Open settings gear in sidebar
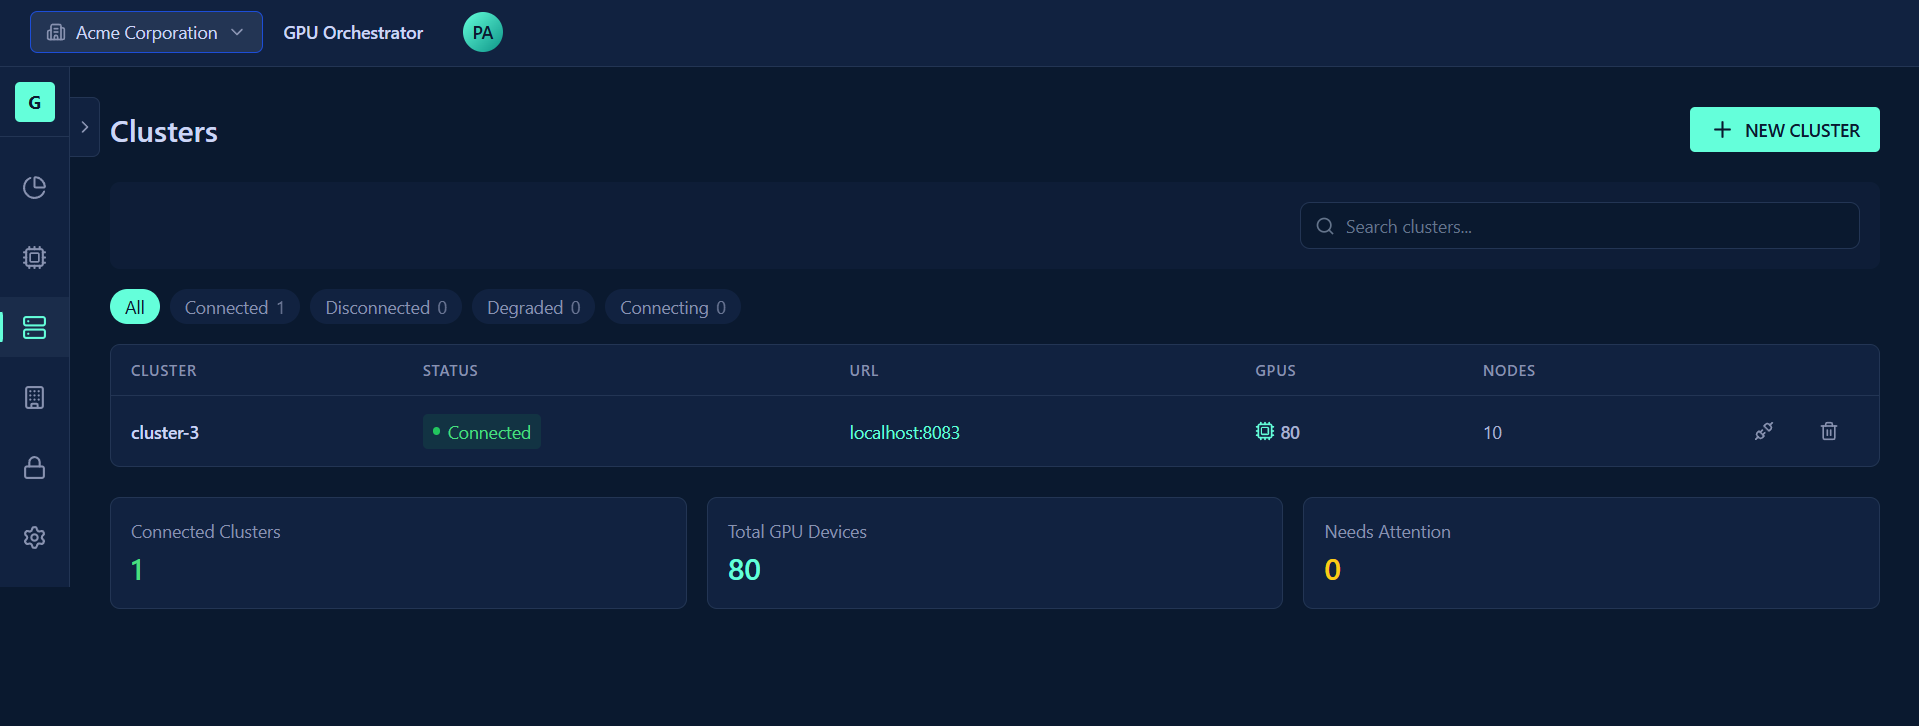Image resolution: width=1919 pixels, height=726 pixels. 34,538
